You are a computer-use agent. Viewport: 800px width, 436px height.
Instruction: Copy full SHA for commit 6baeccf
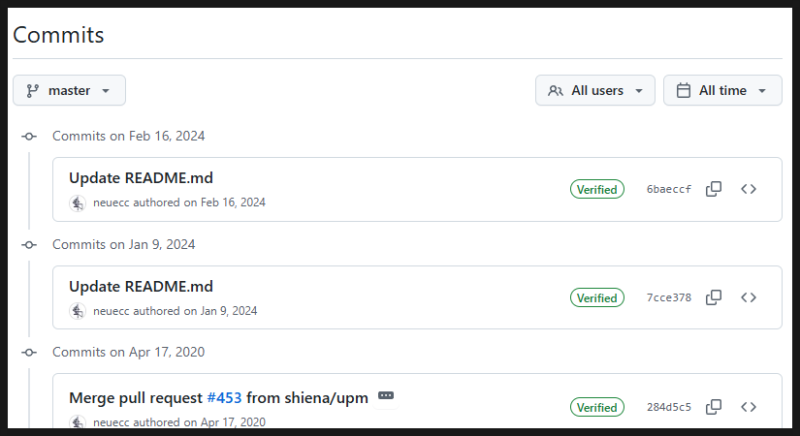tap(714, 189)
